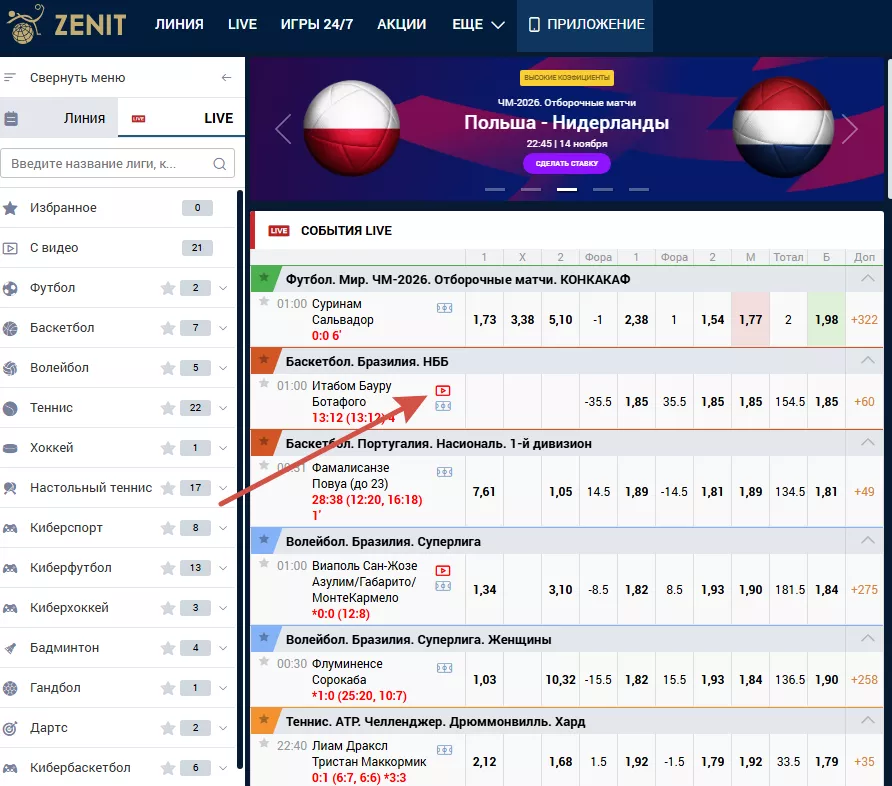Select the third banner slide indicator
892x786 pixels.
click(x=567, y=189)
